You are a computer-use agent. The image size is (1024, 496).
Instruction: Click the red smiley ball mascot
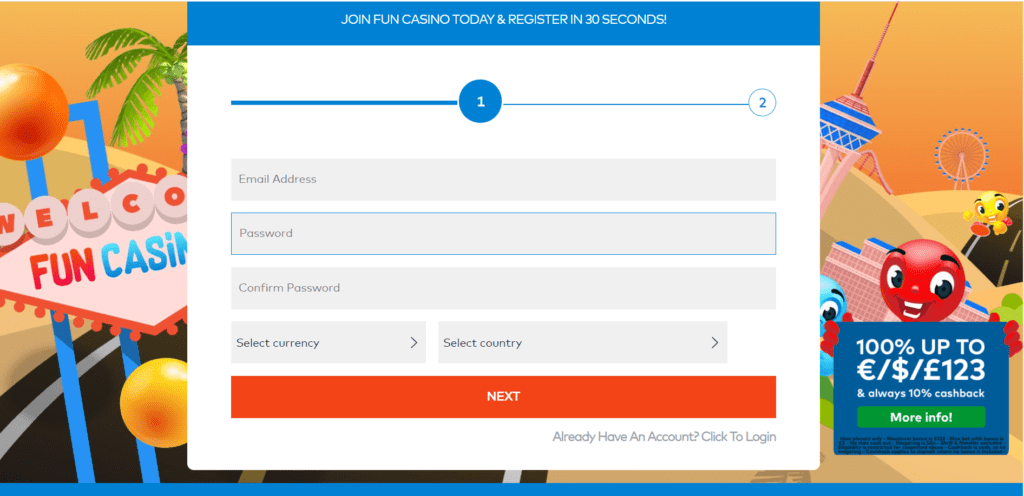point(922,279)
